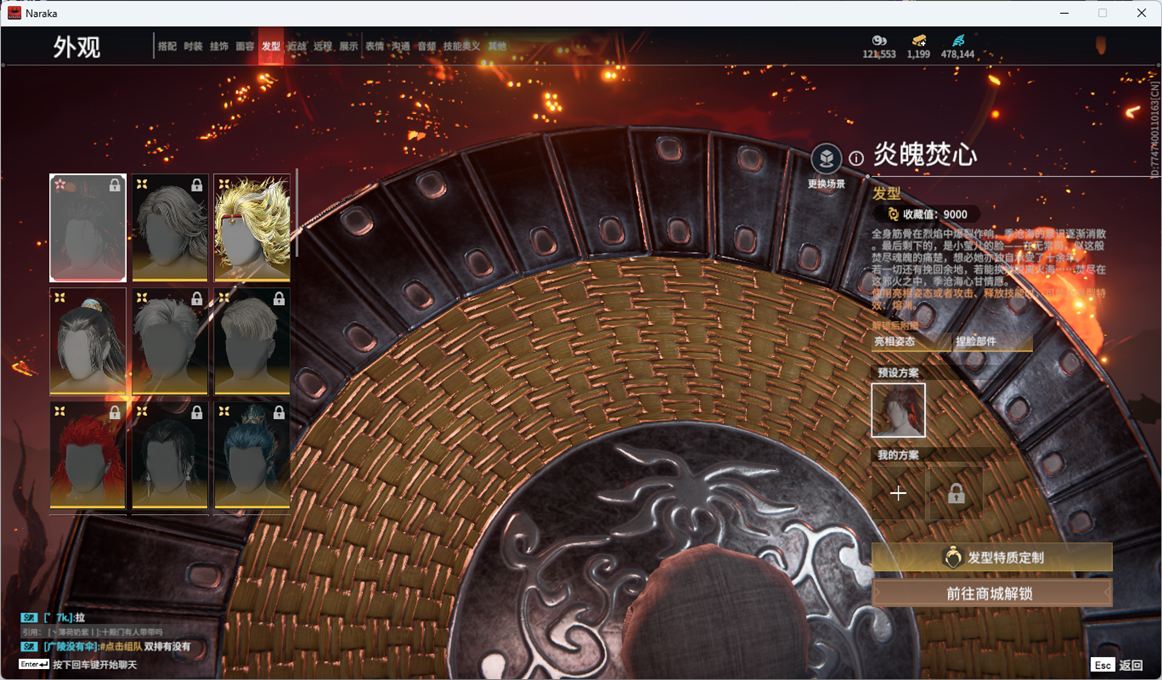1162x680 pixels.
Task: Open the 搭配 tab
Action: pos(167,46)
